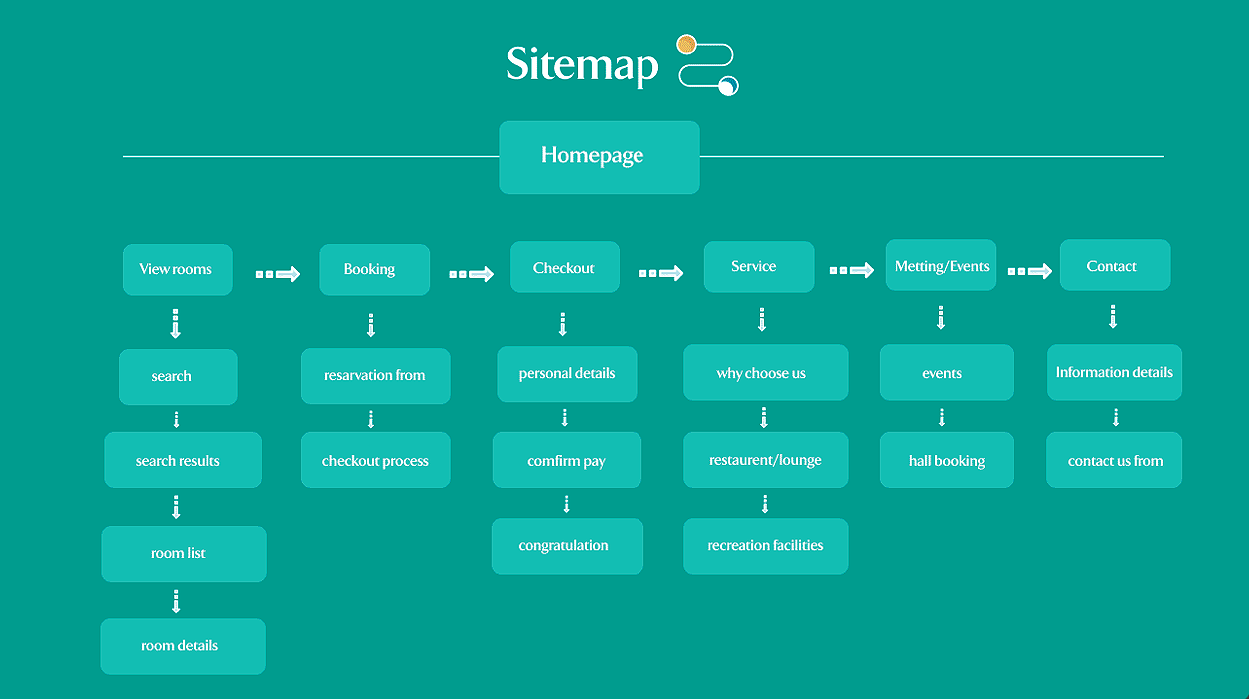Image resolution: width=1249 pixels, height=699 pixels.
Task: Click the personal details node
Action: [x=567, y=374]
